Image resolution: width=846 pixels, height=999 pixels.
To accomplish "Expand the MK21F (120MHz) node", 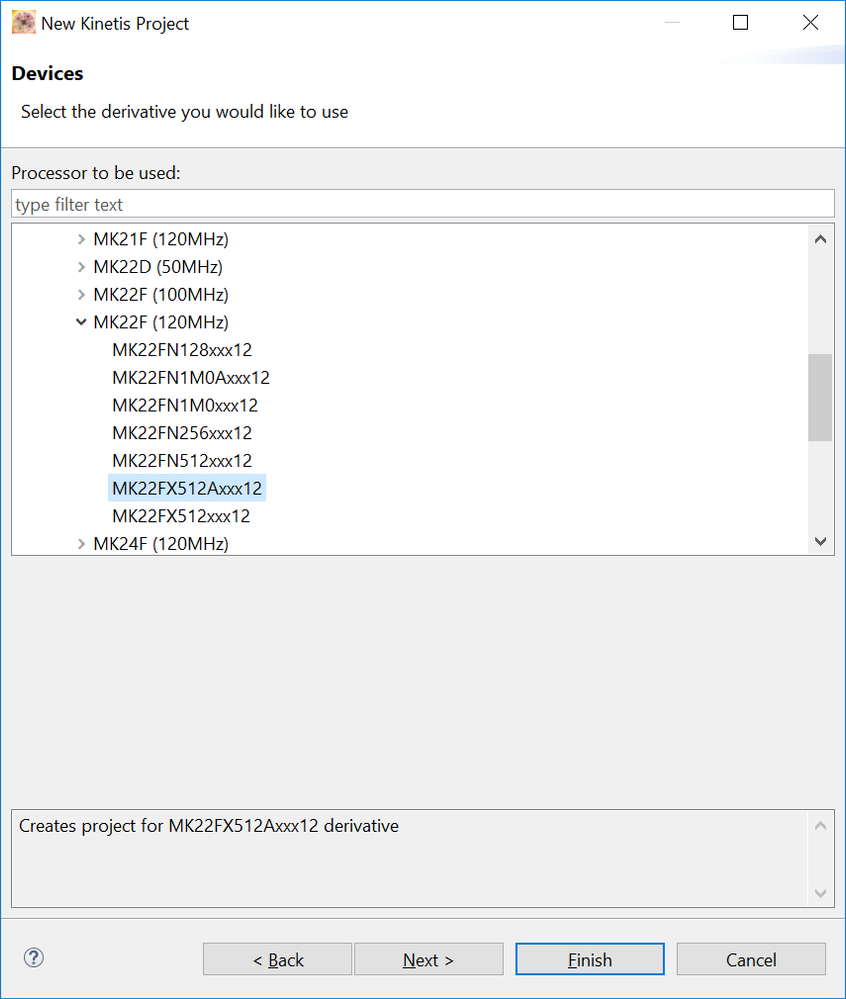I will click(x=82, y=240).
